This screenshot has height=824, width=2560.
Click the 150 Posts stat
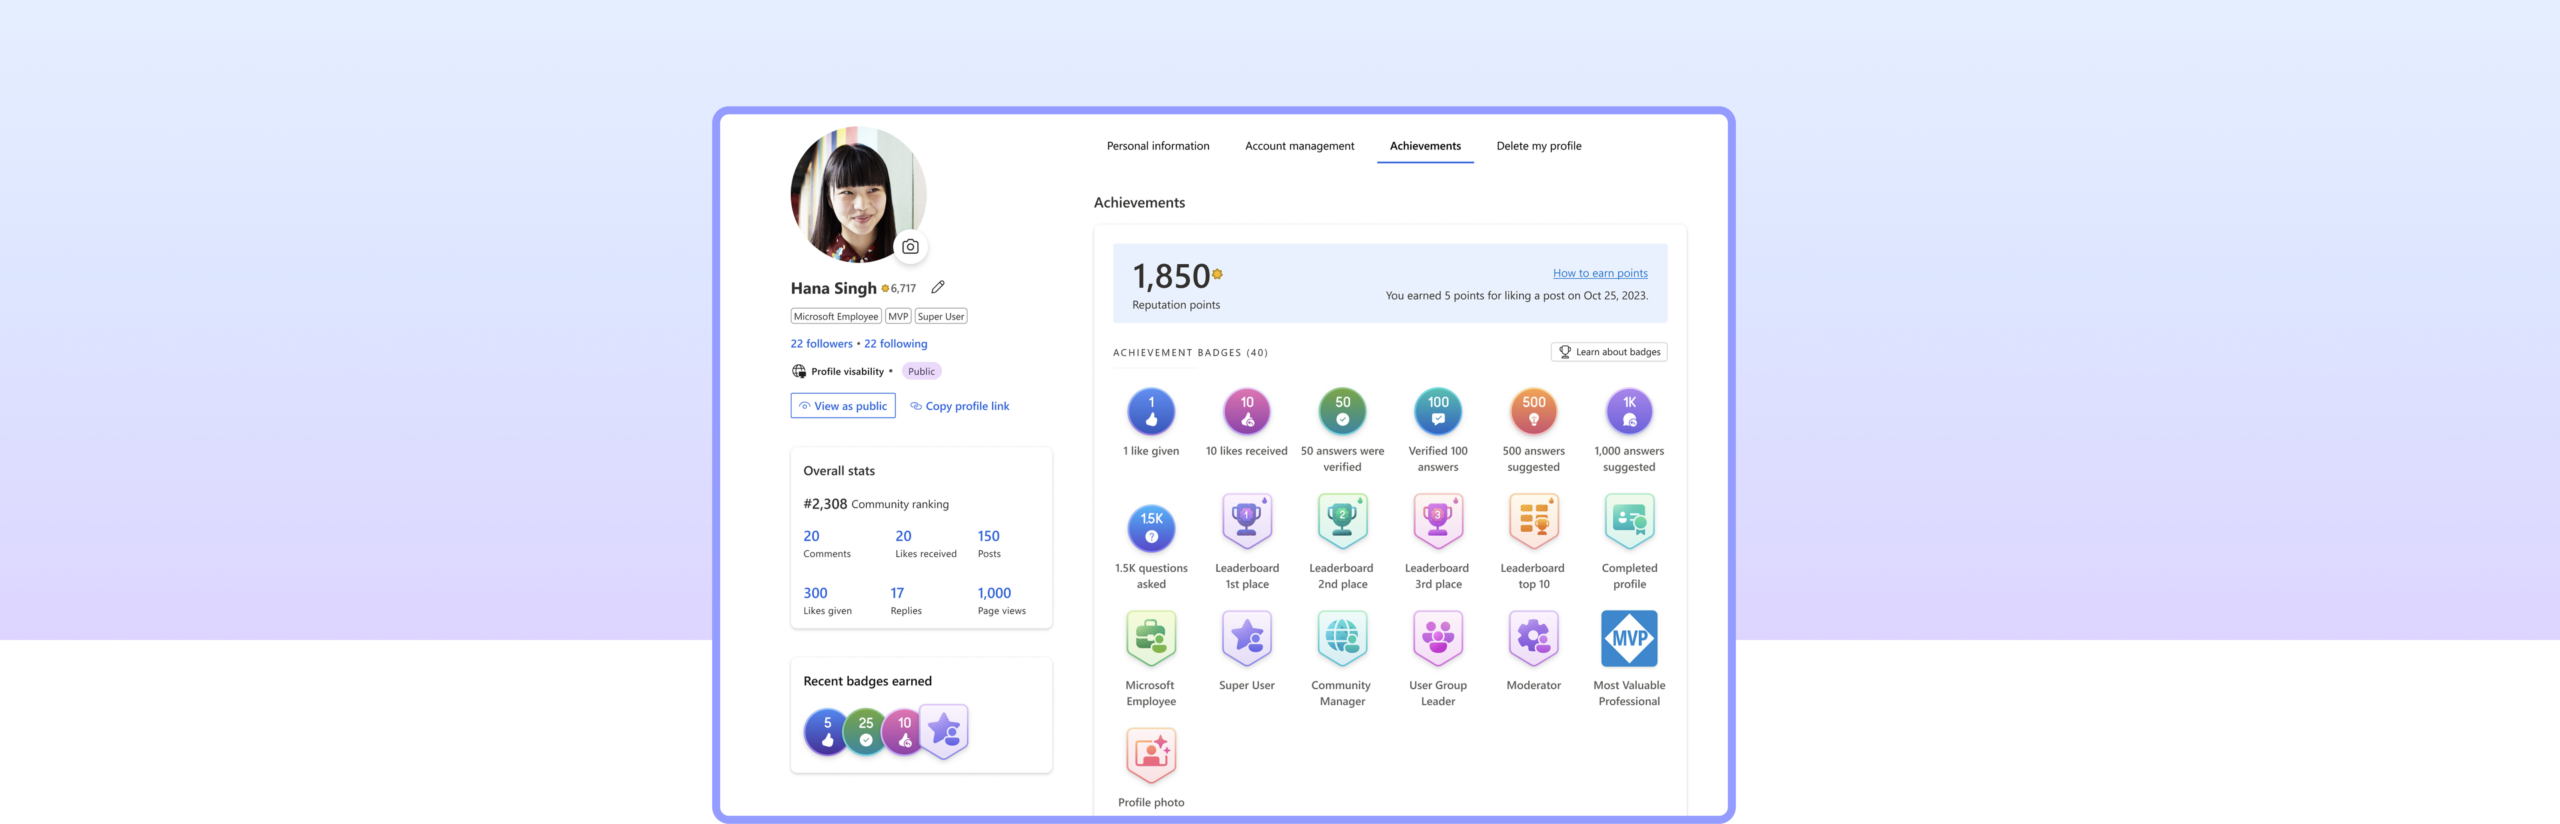989,543
